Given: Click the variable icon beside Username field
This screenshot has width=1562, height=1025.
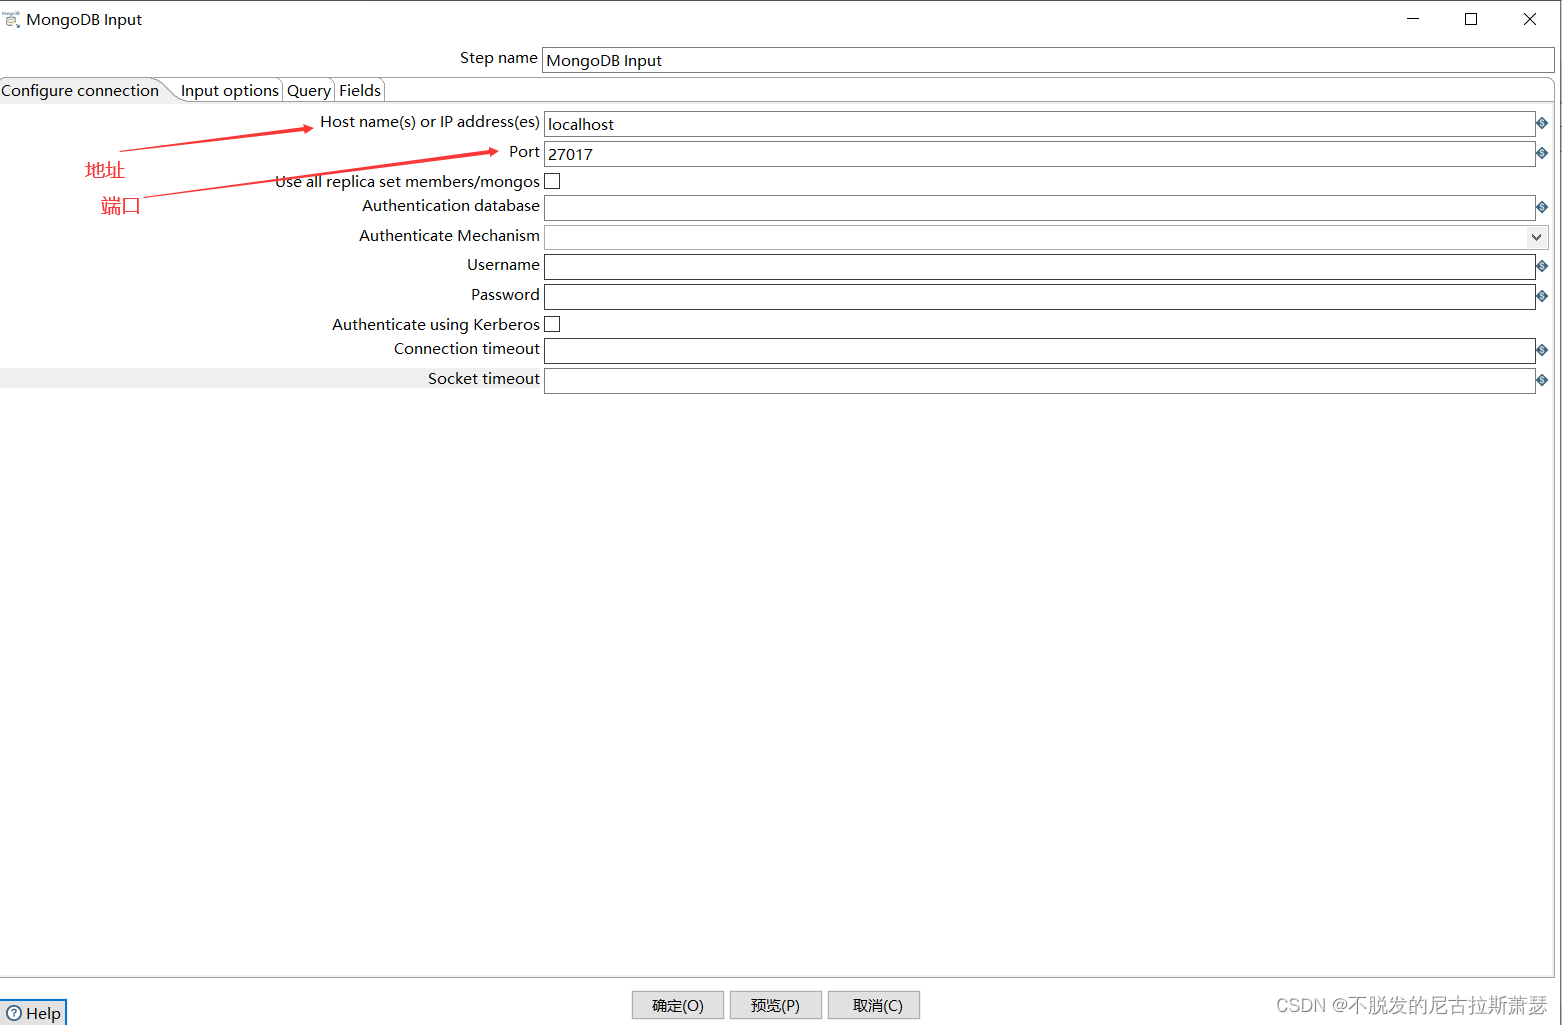Looking at the screenshot, I should click(x=1542, y=266).
